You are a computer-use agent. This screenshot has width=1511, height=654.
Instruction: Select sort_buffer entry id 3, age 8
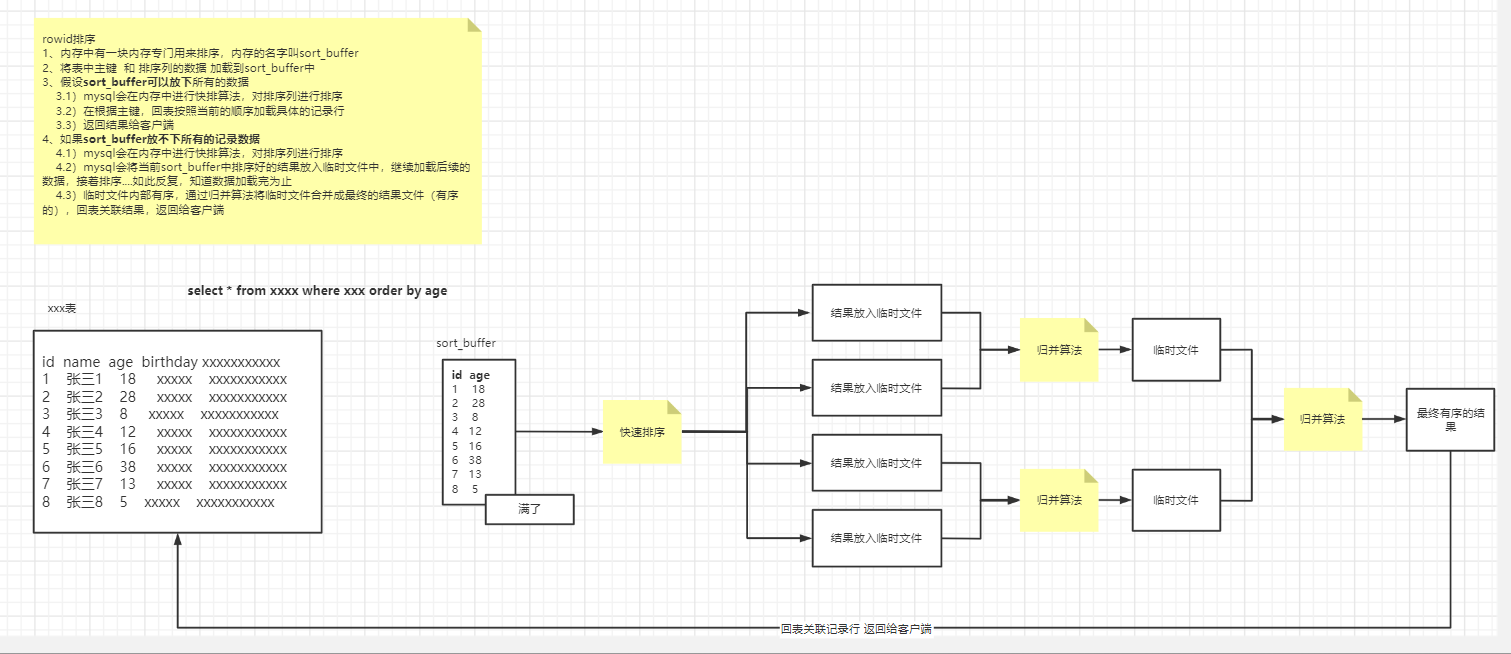465,417
